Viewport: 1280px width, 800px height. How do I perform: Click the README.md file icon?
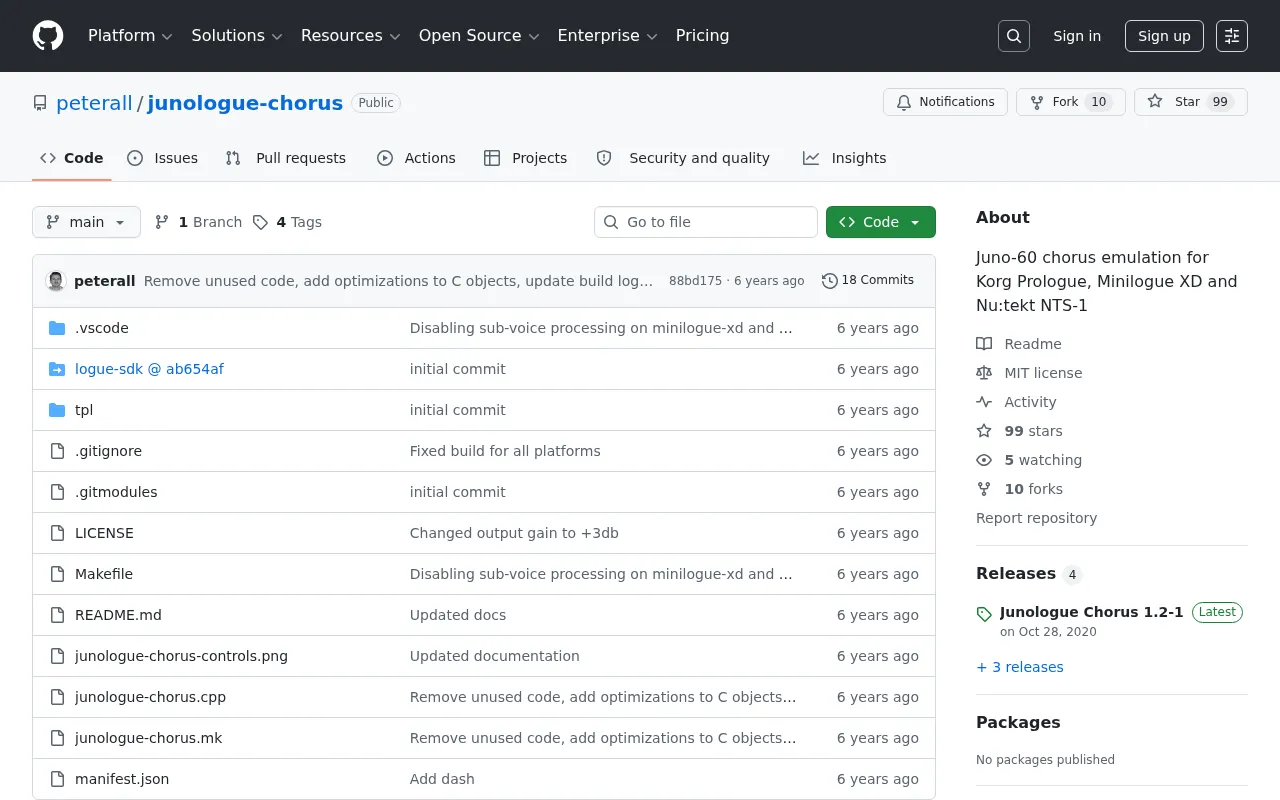pyautogui.click(x=57, y=615)
